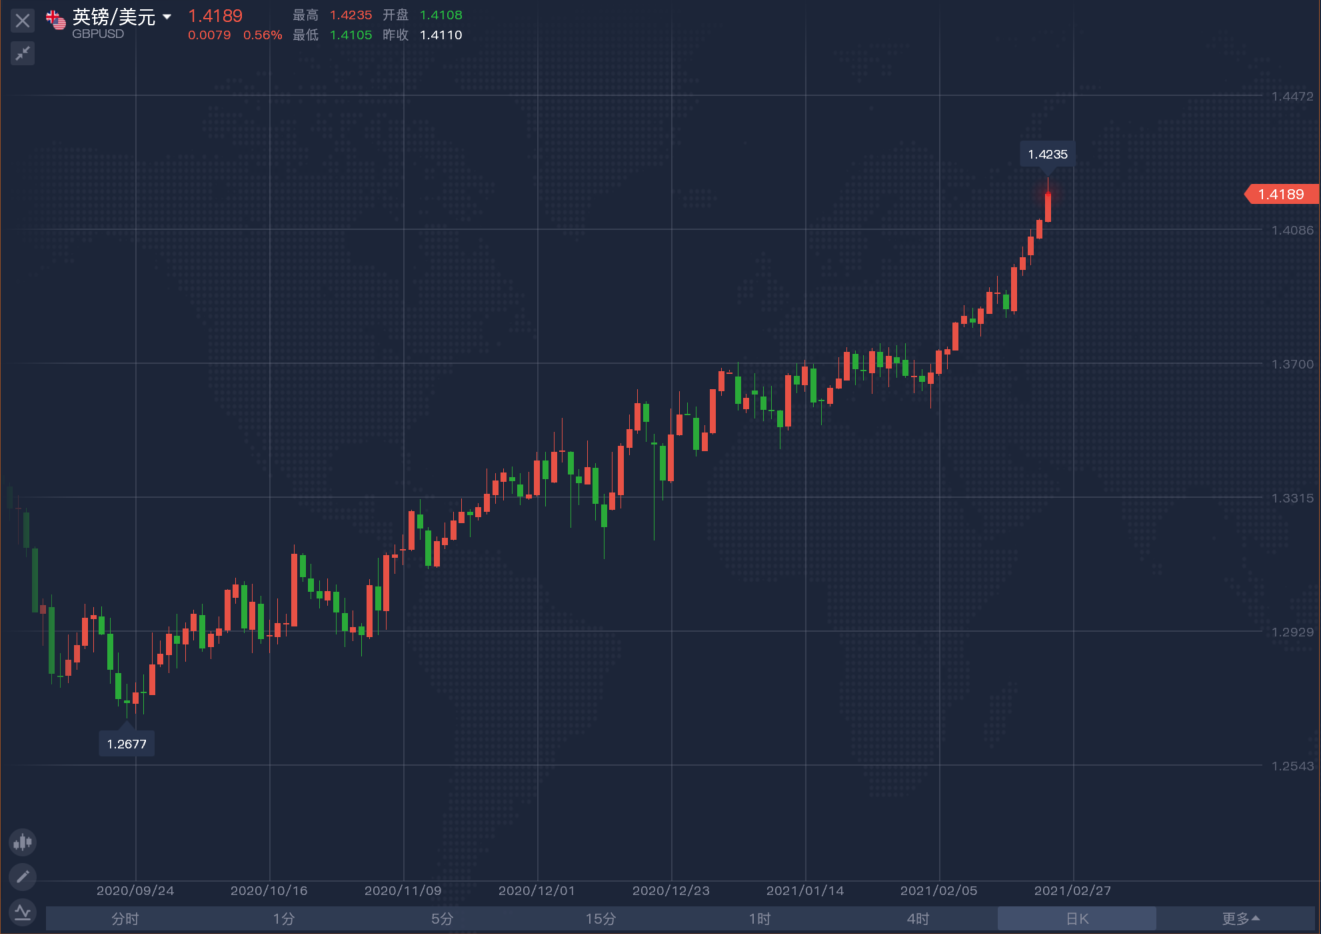Expand the 更多 more timeframes menu

(x=1240, y=919)
